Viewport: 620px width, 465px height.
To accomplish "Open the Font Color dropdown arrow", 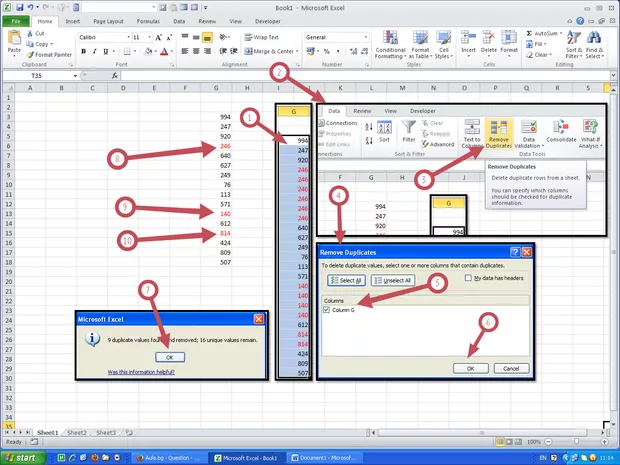I will [x=172, y=51].
